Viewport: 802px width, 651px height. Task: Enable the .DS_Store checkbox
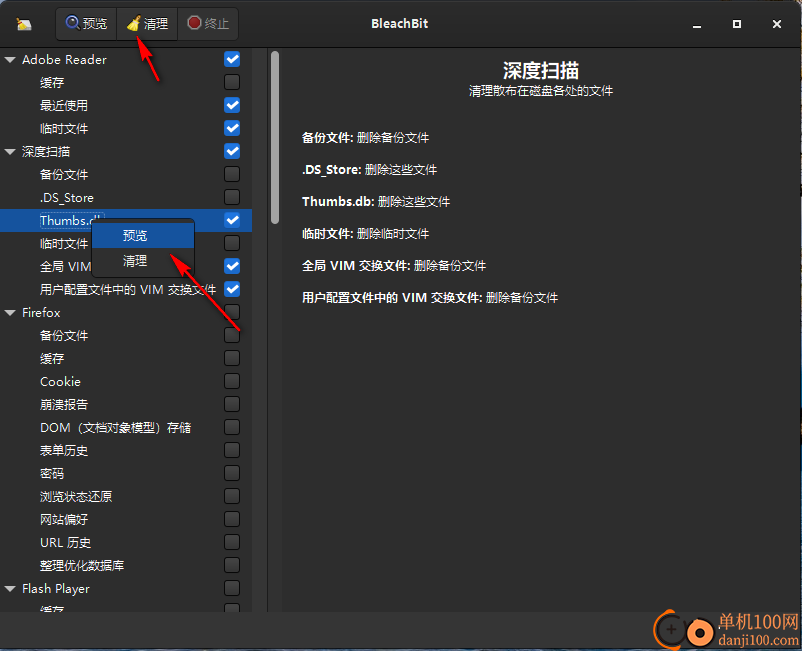(232, 197)
